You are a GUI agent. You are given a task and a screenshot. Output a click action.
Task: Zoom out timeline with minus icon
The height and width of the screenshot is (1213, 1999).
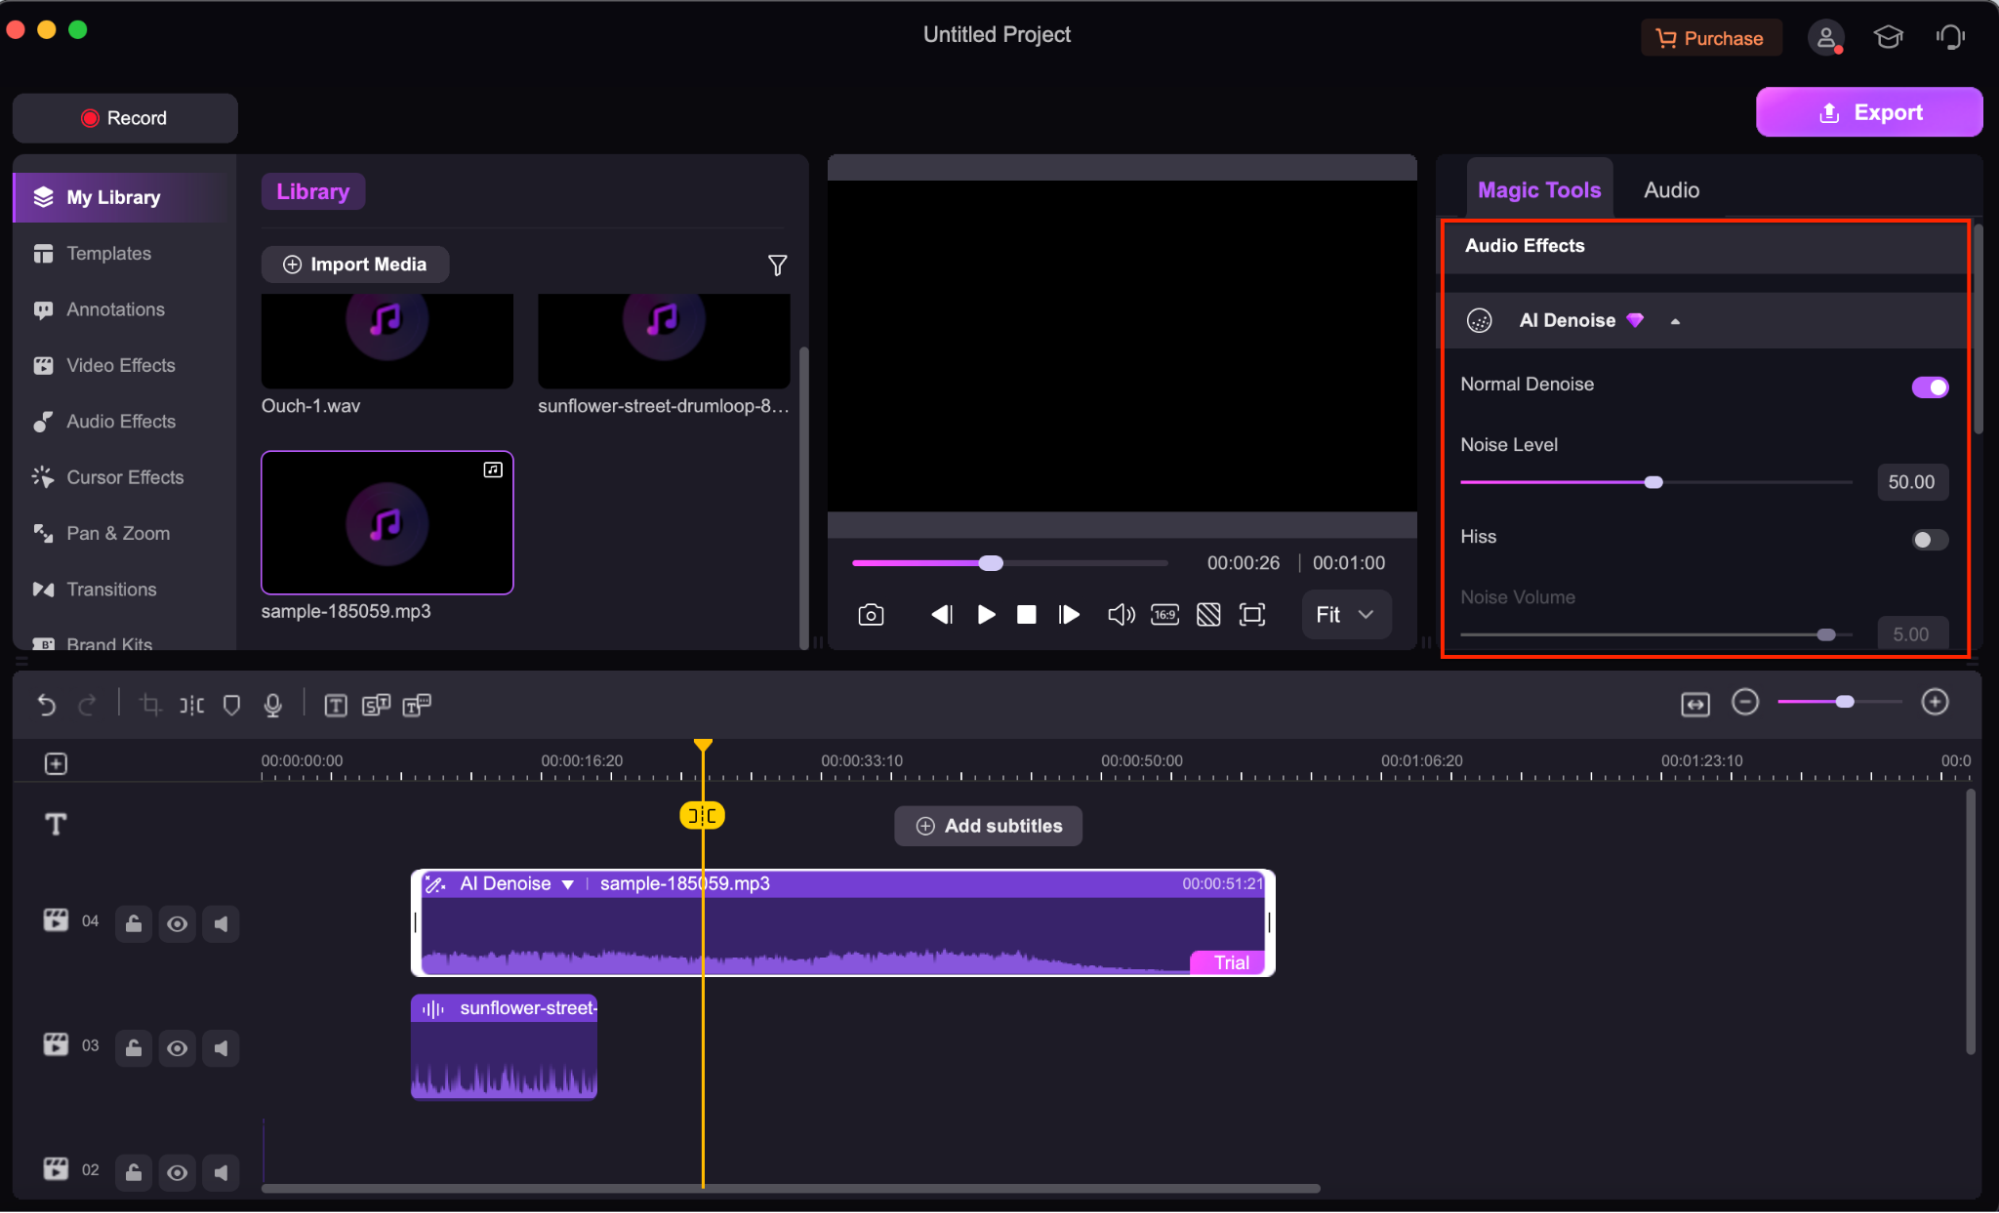(1745, 702)
